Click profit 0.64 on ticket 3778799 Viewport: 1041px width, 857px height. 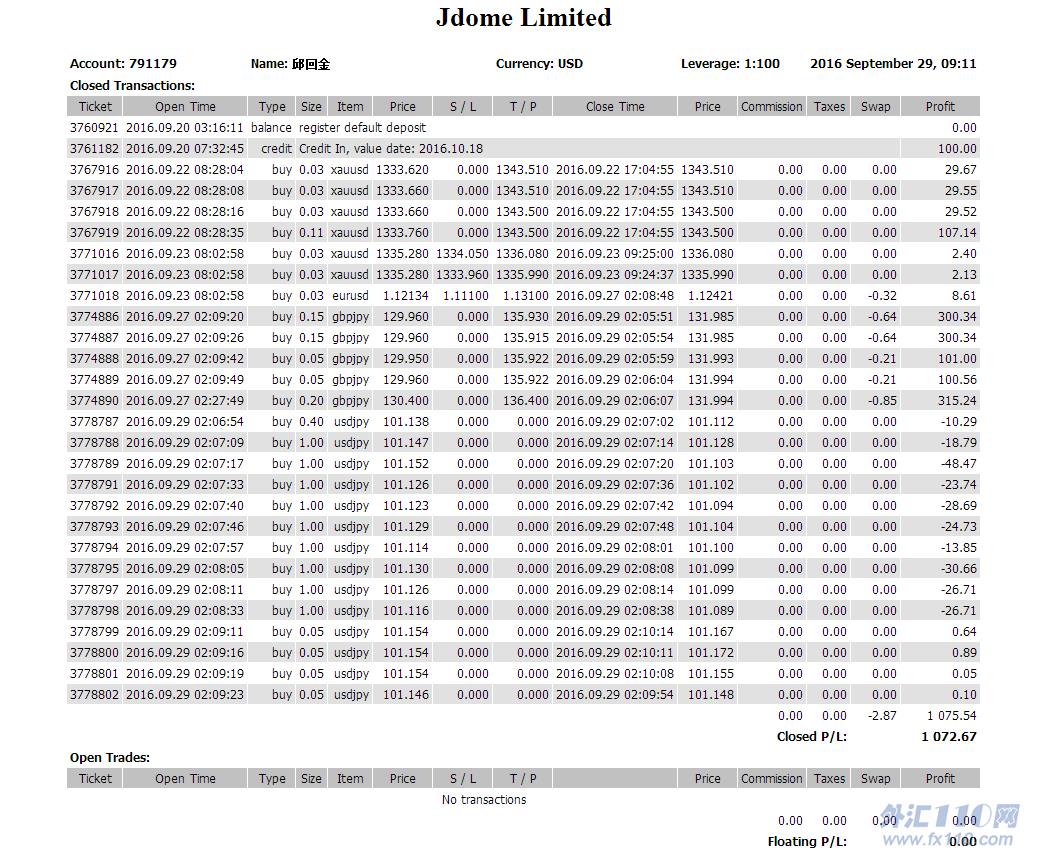click(964, 632)
